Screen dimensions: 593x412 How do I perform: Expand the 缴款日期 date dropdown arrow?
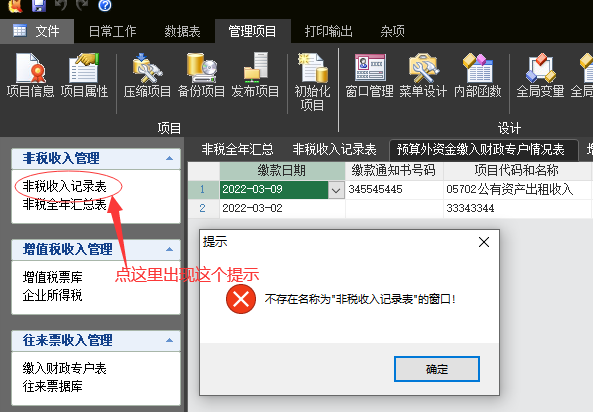pos(336,190)
